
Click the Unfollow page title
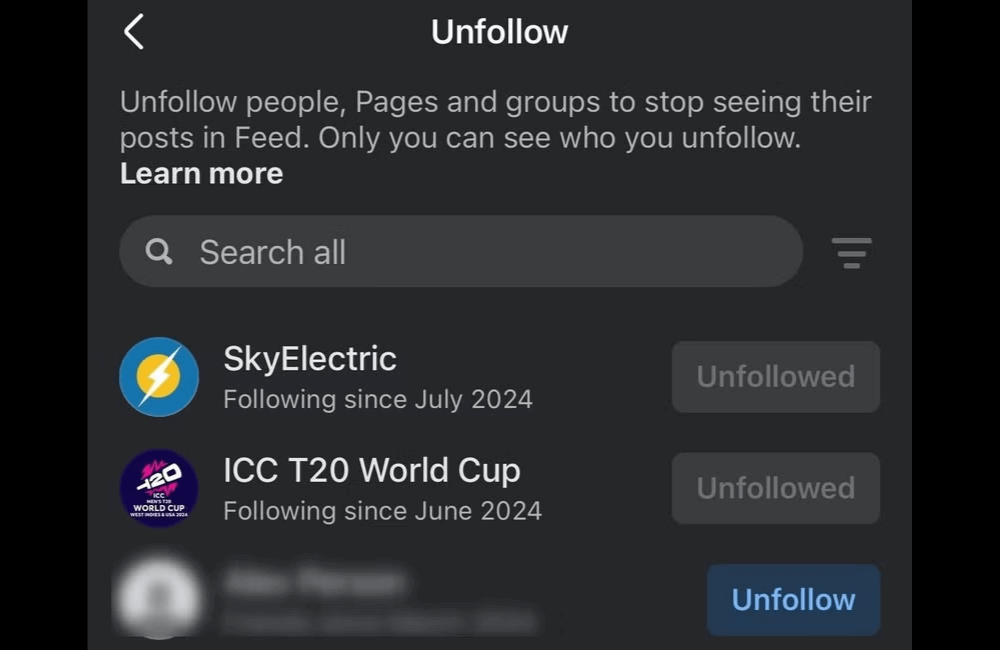point(499,32)
